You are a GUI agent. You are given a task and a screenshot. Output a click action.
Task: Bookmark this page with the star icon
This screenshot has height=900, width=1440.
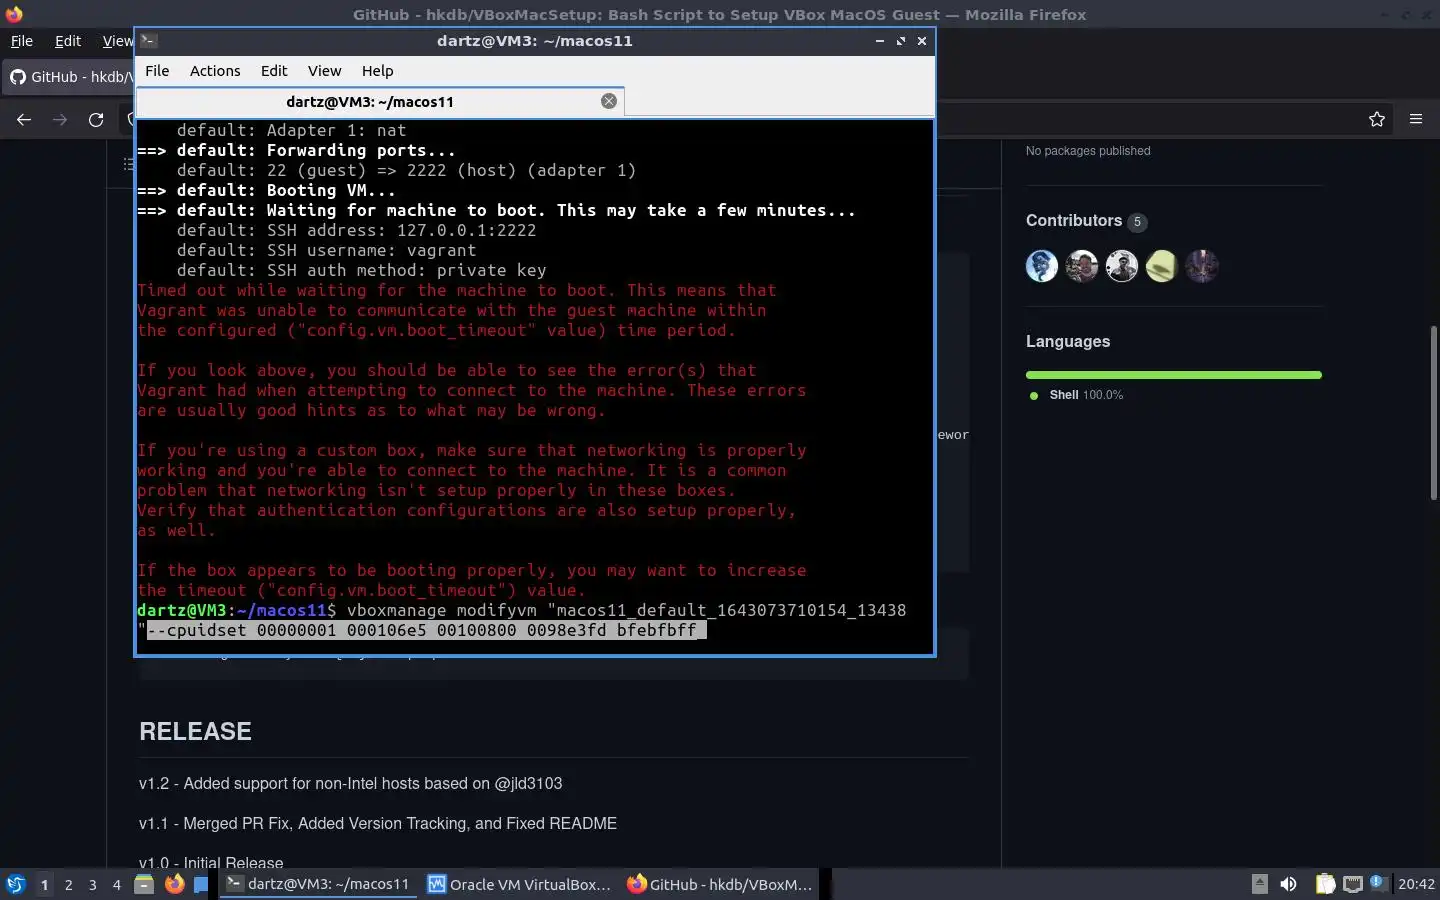click(x=1377, y=120)
